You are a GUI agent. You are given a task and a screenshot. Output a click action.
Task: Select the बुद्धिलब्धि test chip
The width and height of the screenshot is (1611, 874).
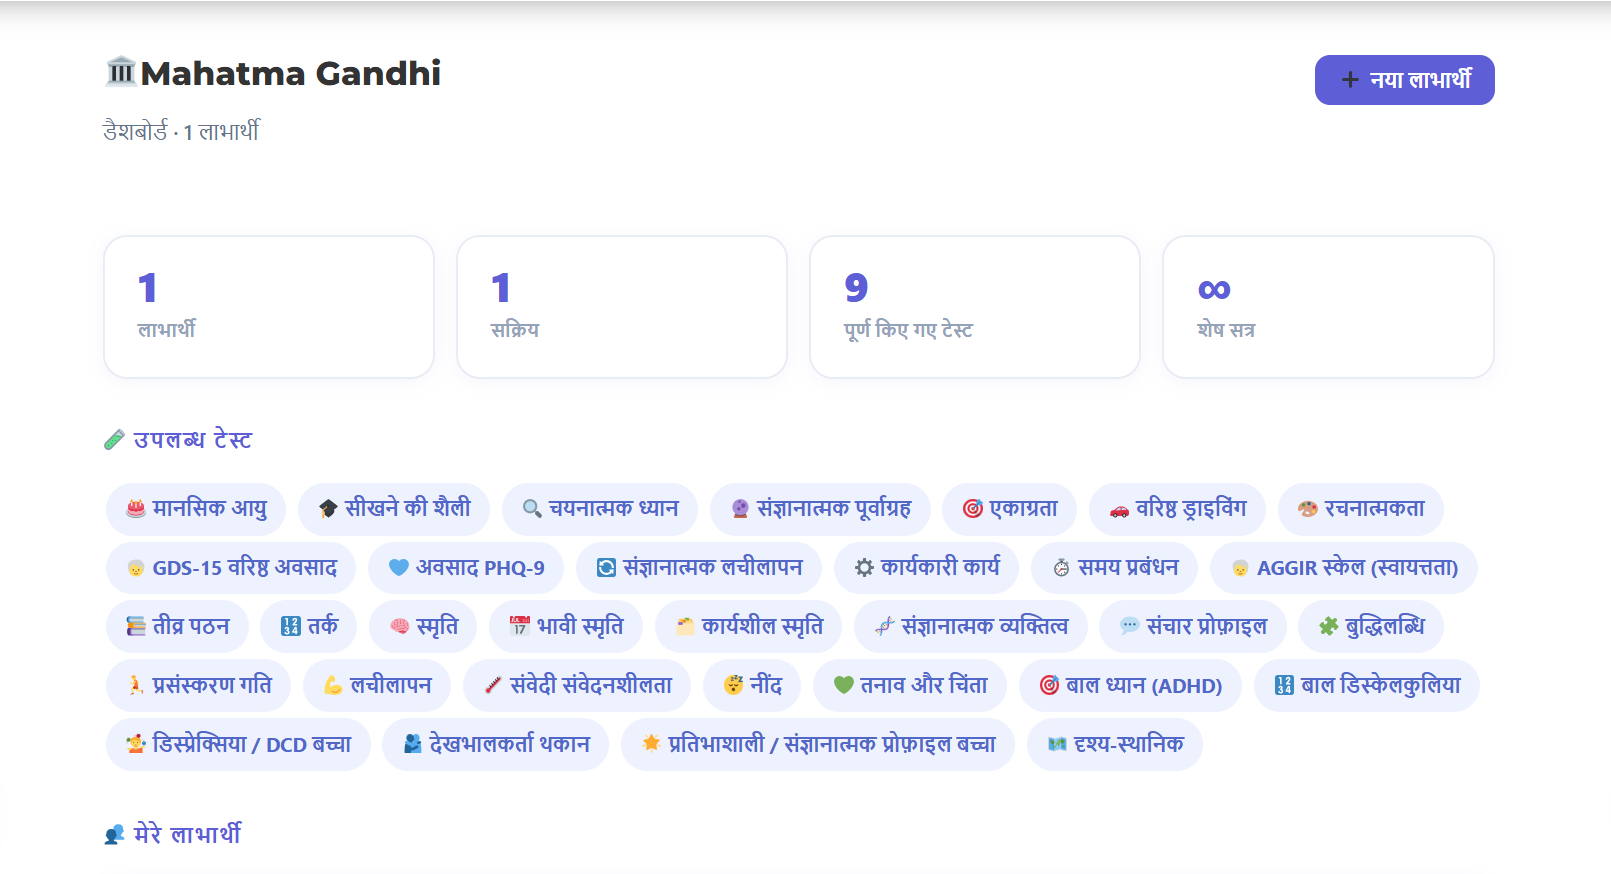click(1371, 626)
